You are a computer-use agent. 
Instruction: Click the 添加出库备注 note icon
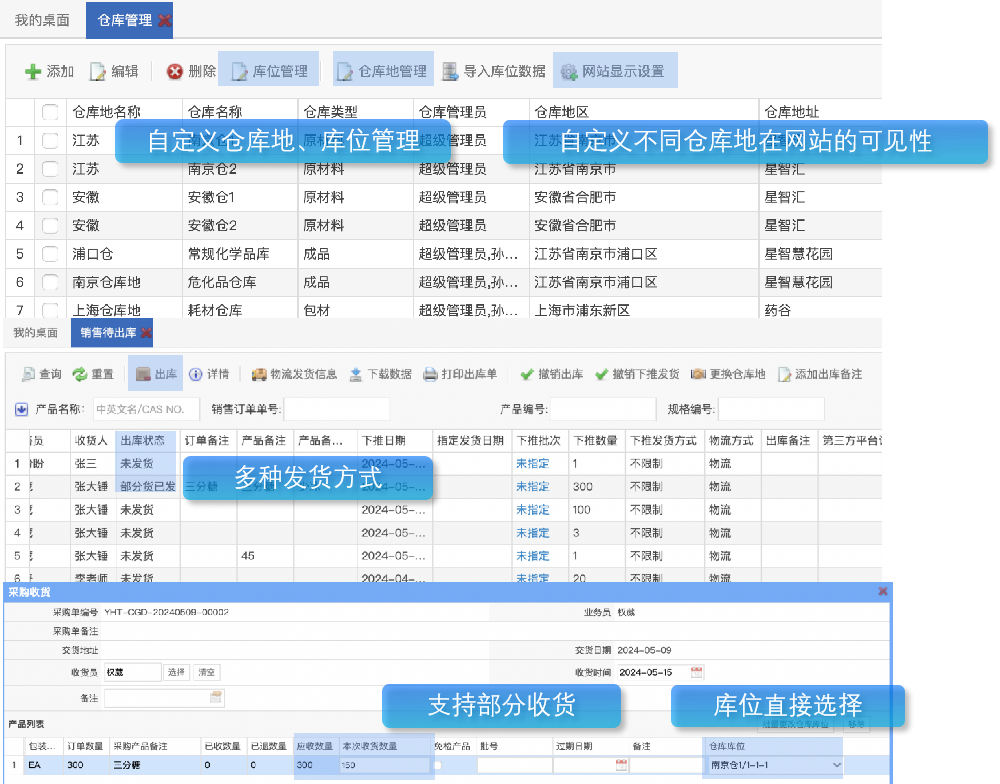pos(784,374)
